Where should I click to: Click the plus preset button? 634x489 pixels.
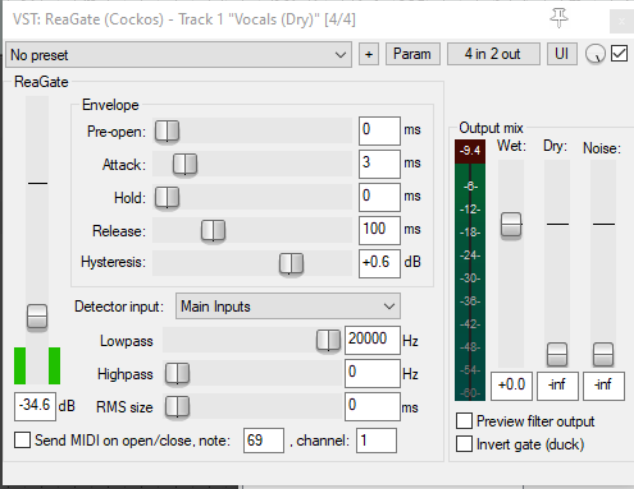click(369, 54)
